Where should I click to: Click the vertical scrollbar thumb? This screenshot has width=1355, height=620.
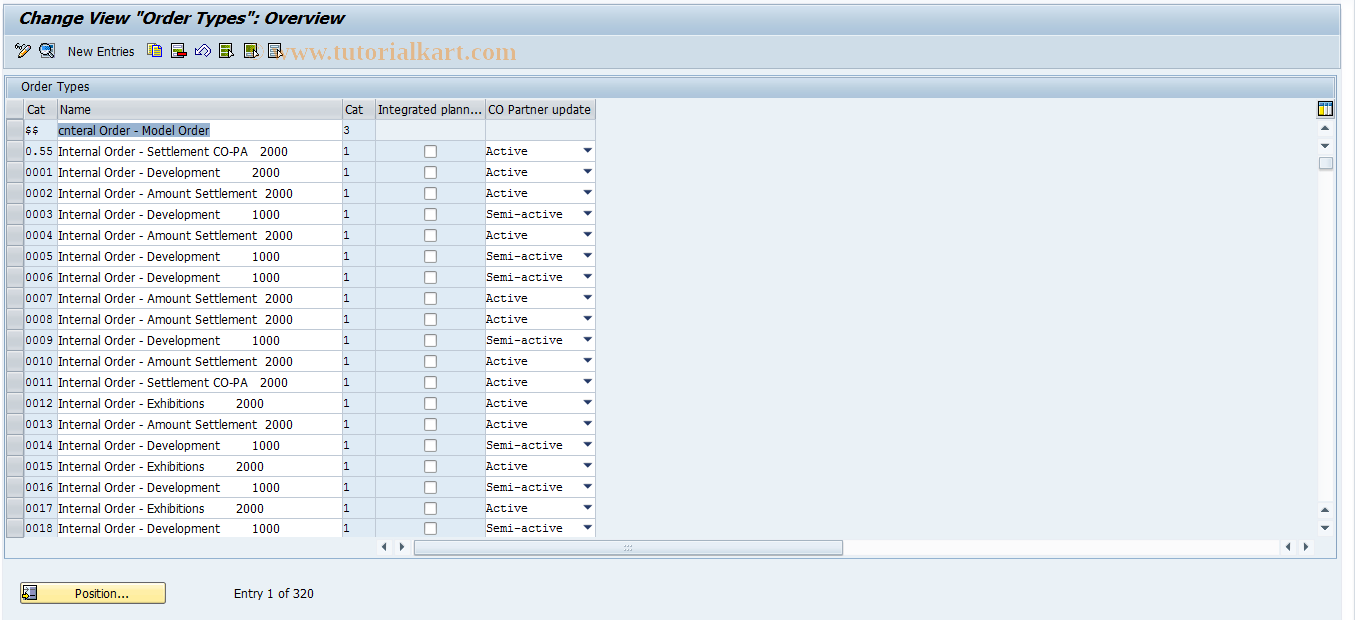[x=1325, y=163]
